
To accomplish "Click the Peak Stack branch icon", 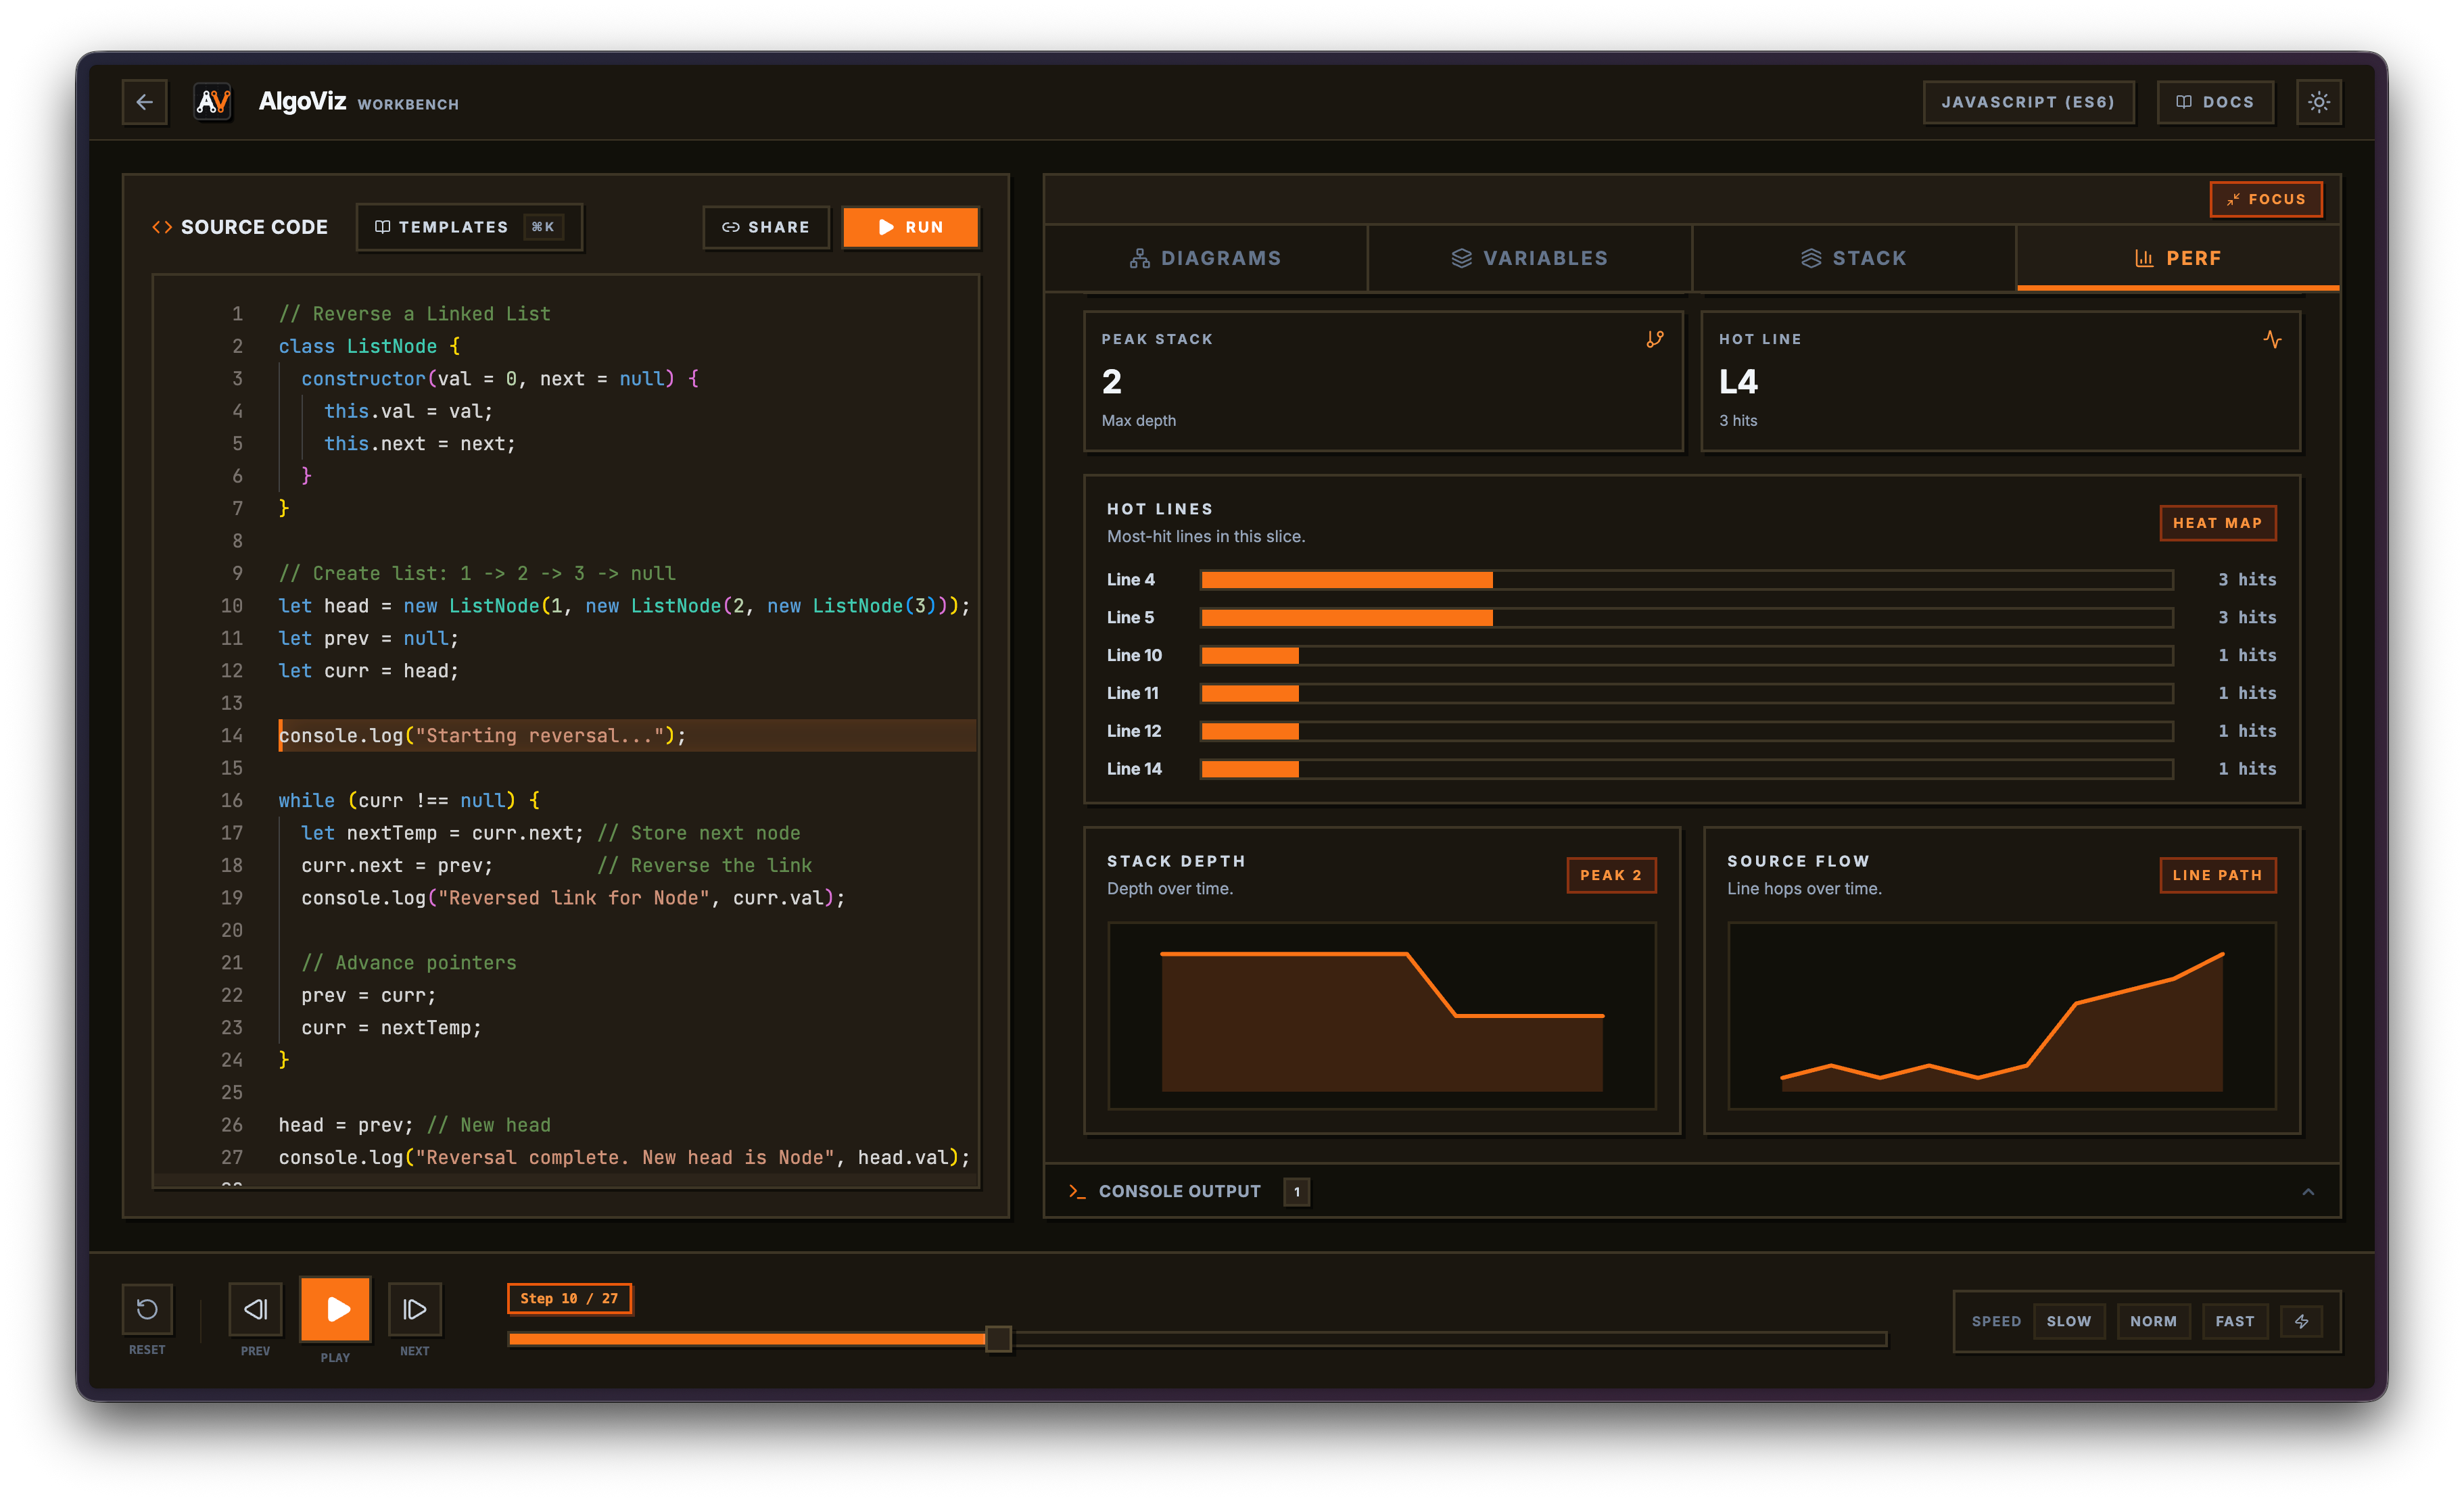I will click(1655, 339).
